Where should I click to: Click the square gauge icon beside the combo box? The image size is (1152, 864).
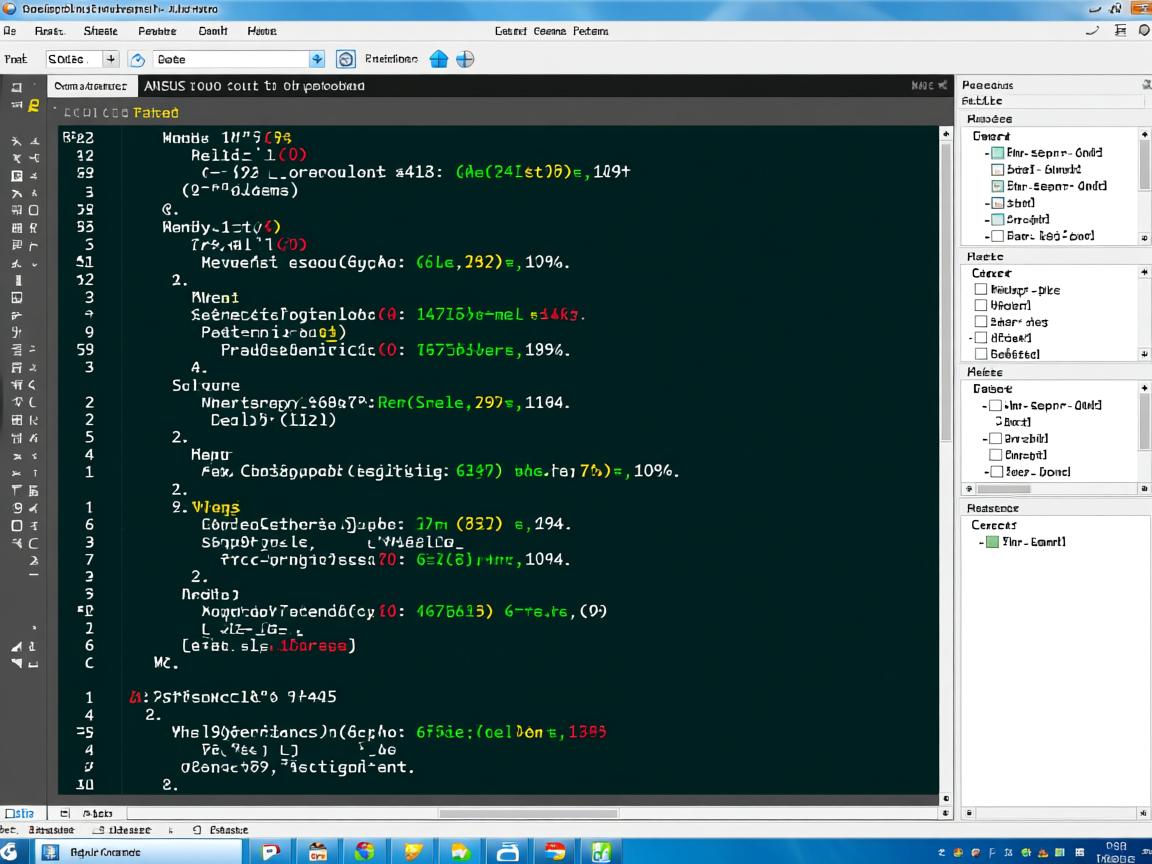(346, 59)
